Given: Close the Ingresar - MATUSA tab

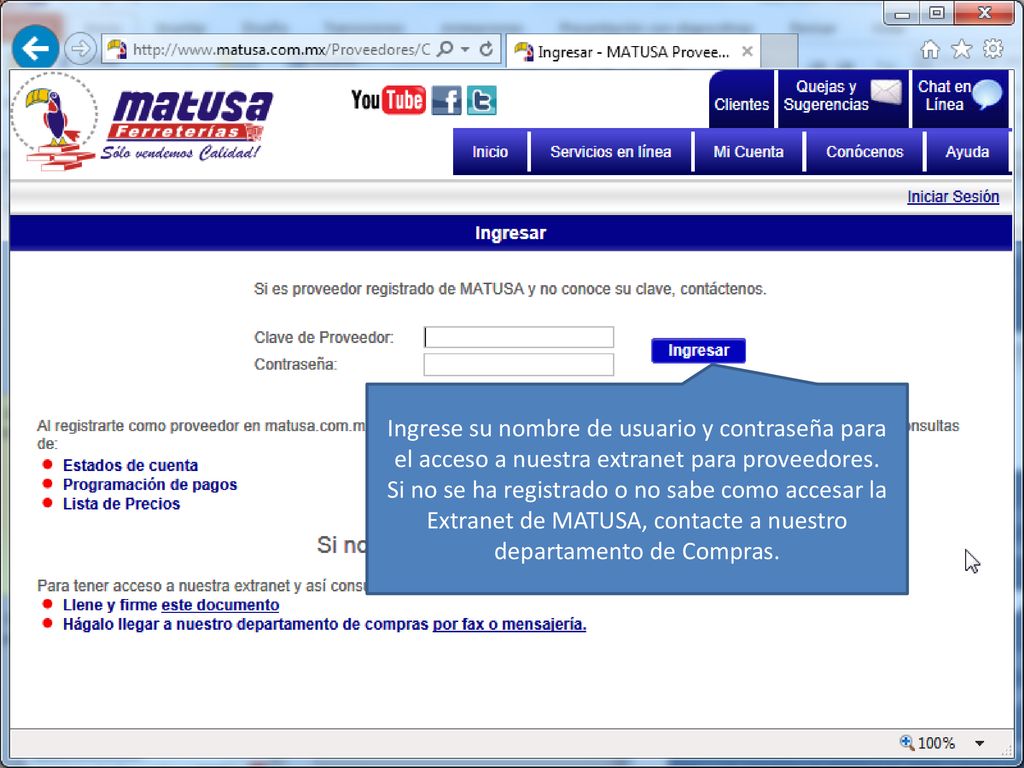Looking at the screenshot, I should click(747, 51).
